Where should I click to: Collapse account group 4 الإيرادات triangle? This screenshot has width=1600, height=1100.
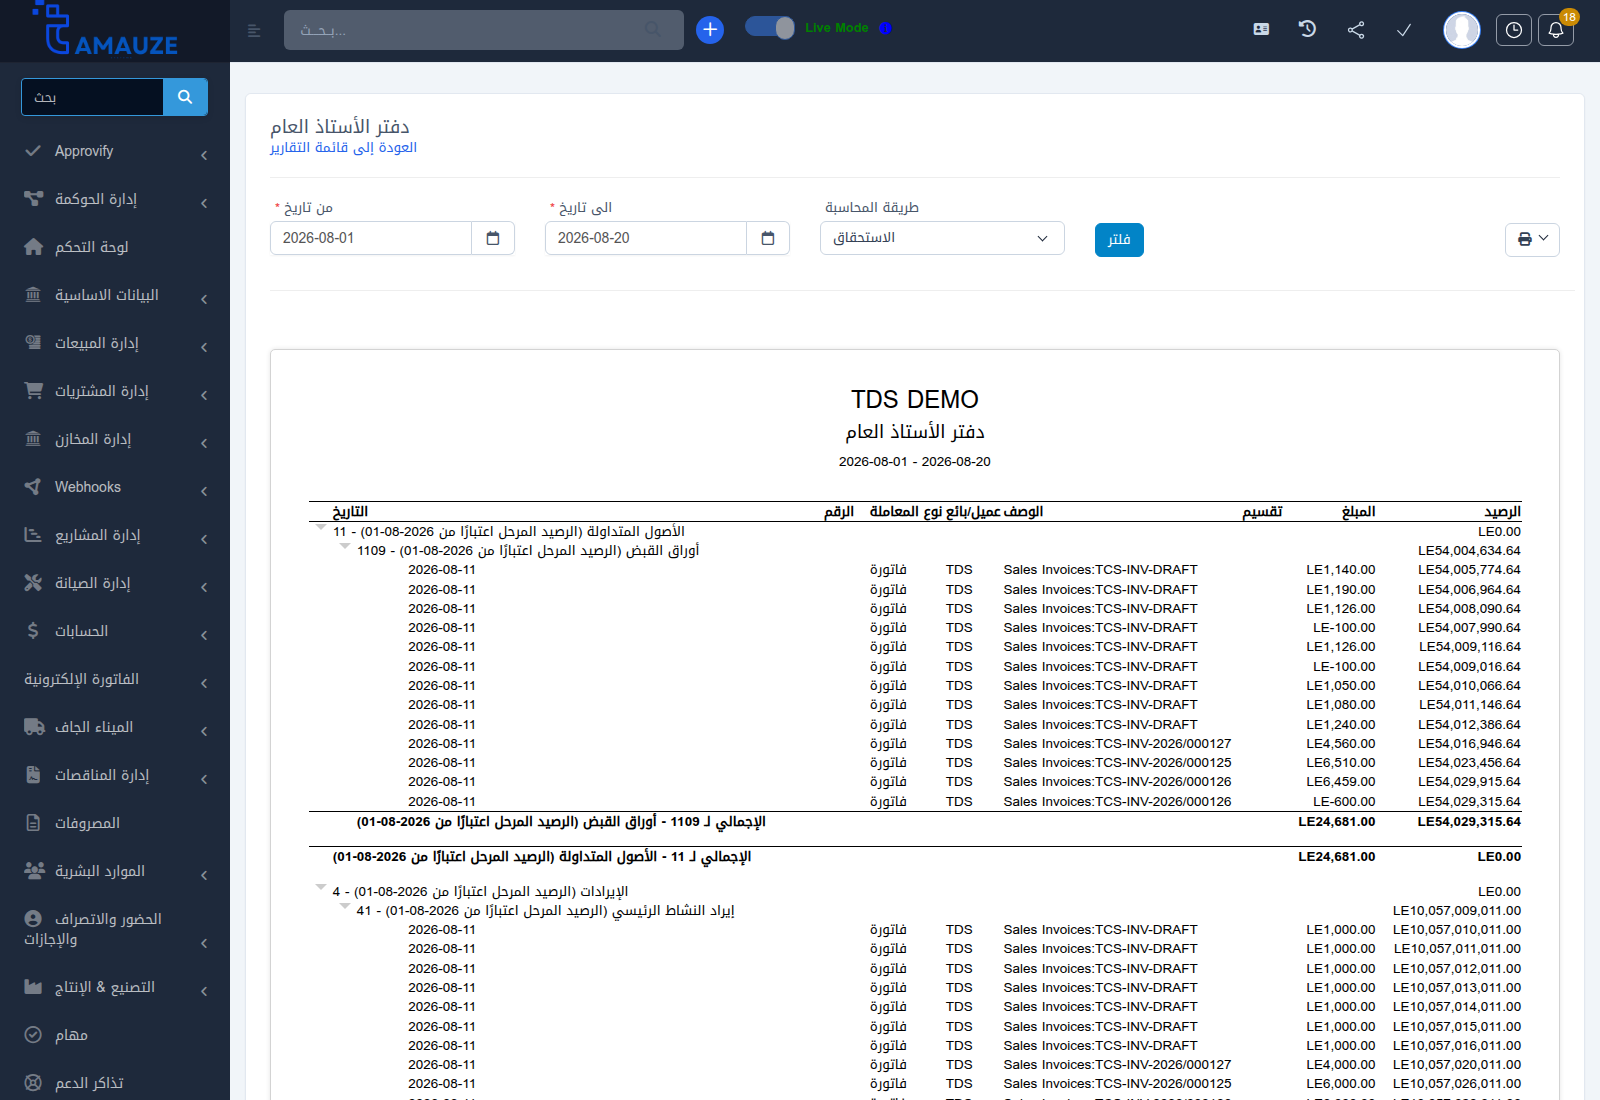click(321, 887)
